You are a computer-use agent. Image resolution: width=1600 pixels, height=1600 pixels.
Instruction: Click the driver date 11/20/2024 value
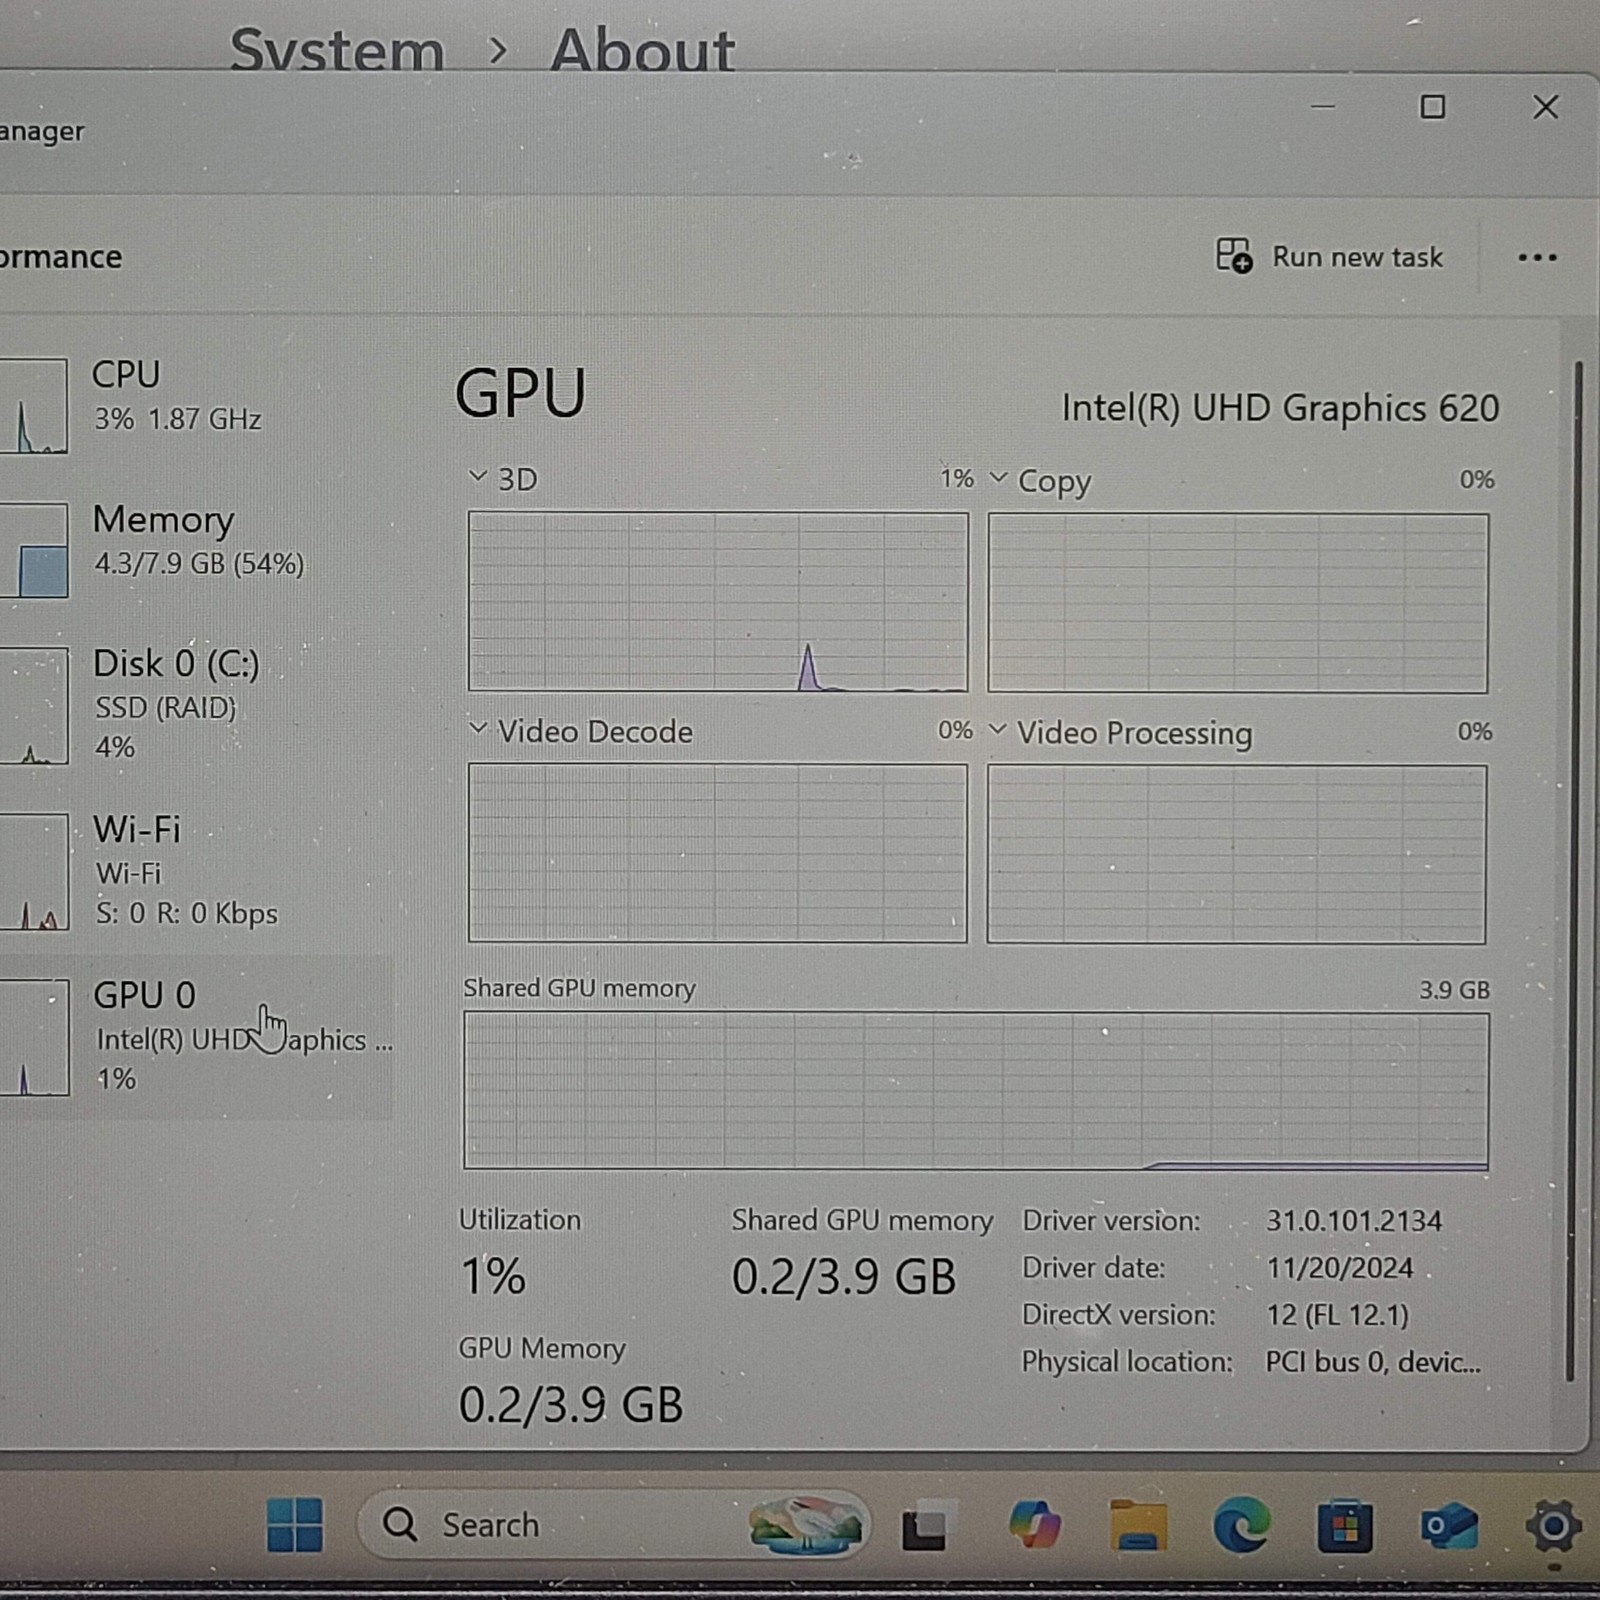point(1340,1268)
